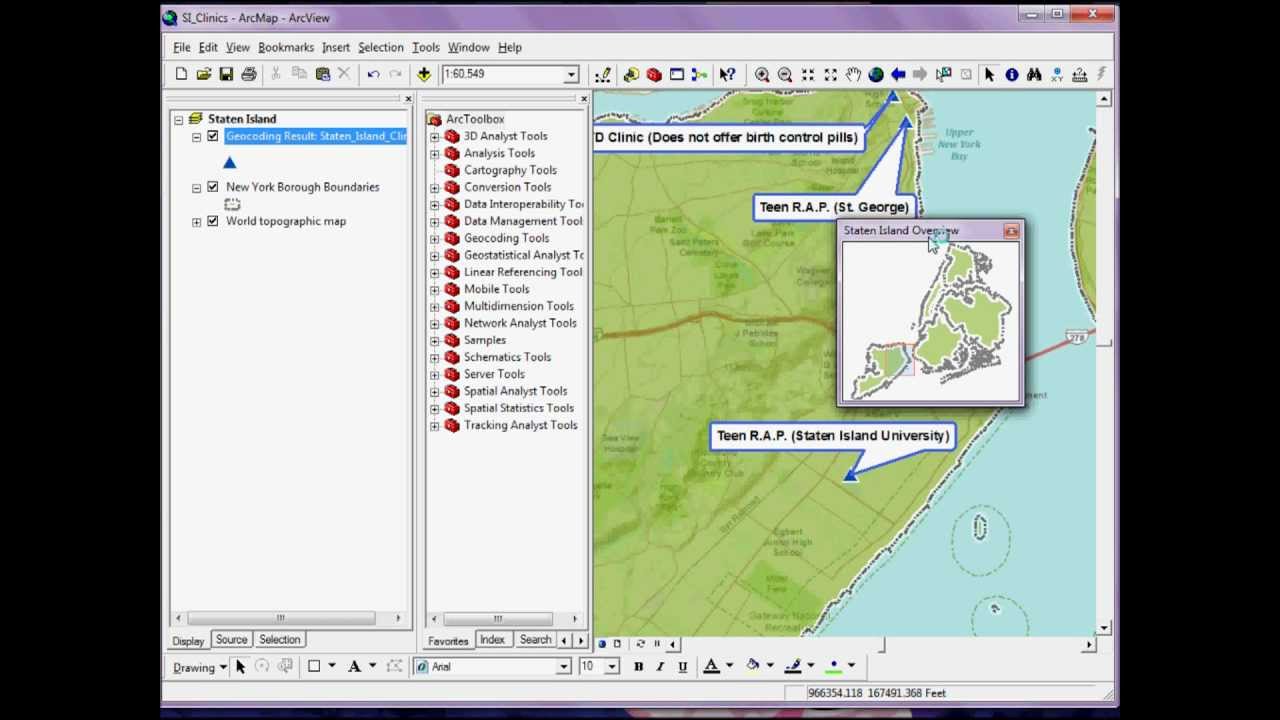Click the Staten Island Overview map thumbnail
1280x720 pixels.
click(930, 322)
